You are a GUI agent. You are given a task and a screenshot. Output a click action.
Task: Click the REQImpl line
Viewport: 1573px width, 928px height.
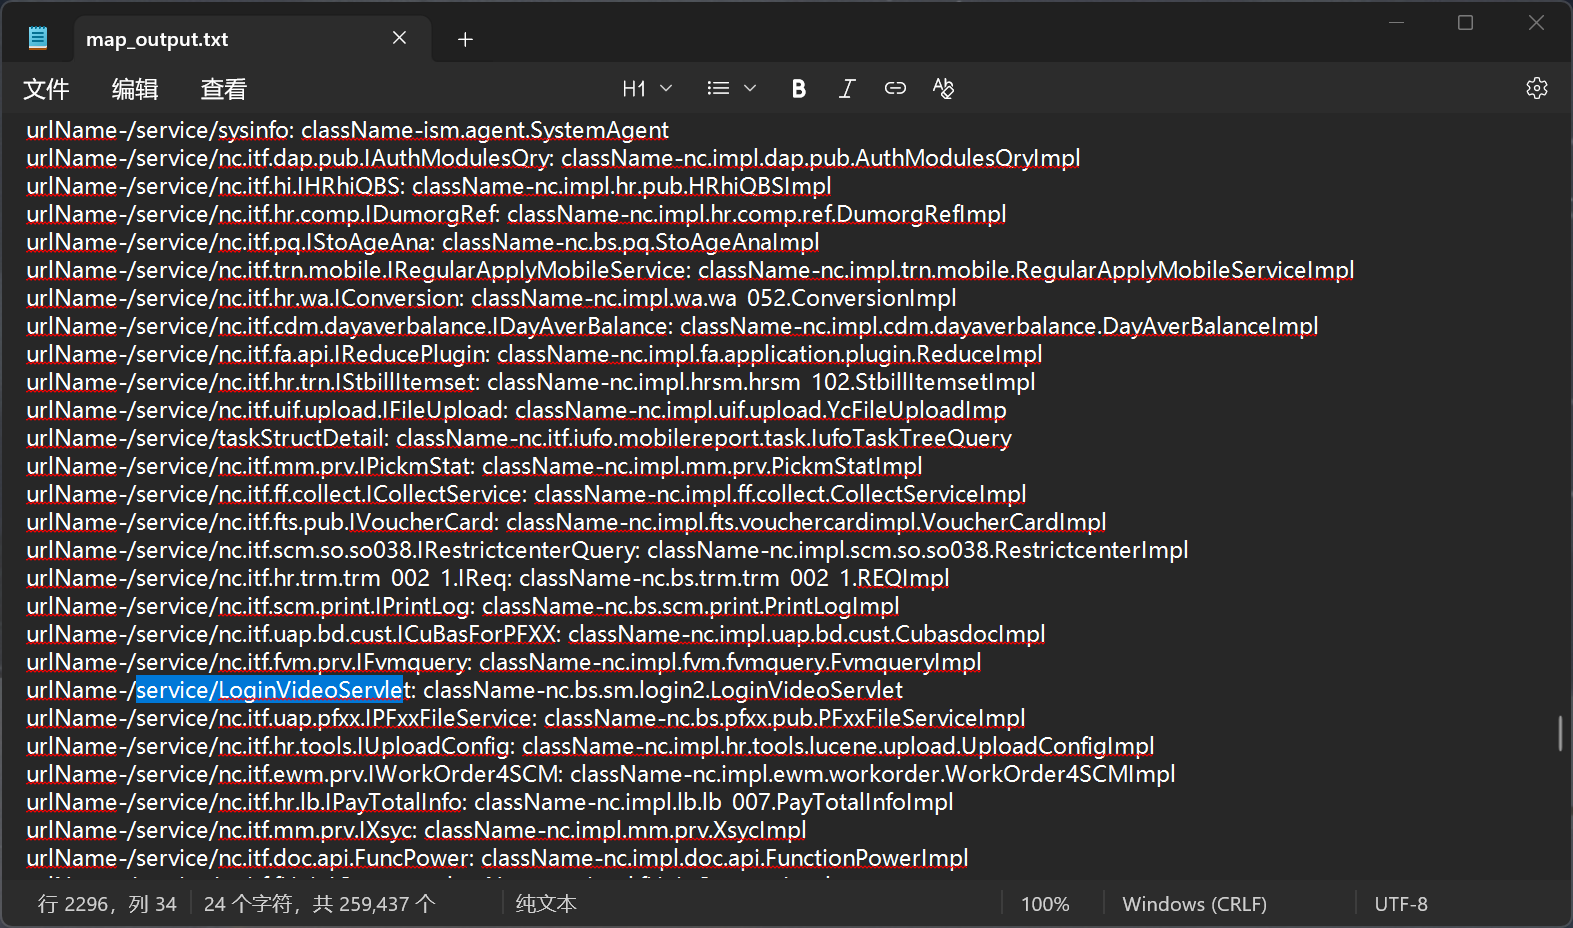488,578
